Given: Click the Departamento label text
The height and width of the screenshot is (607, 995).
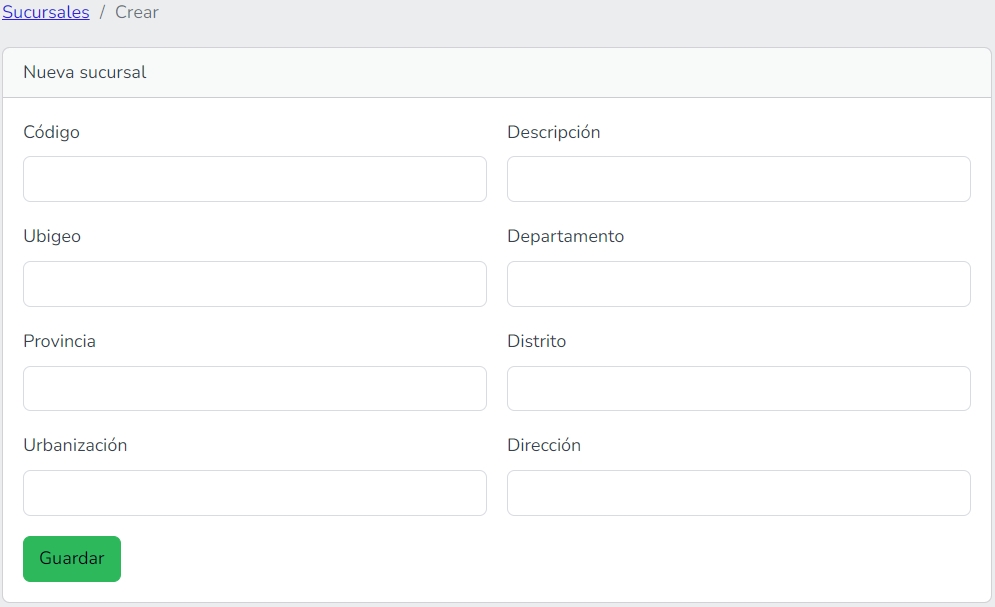Looking at the screenshot, I should point(565,237).
